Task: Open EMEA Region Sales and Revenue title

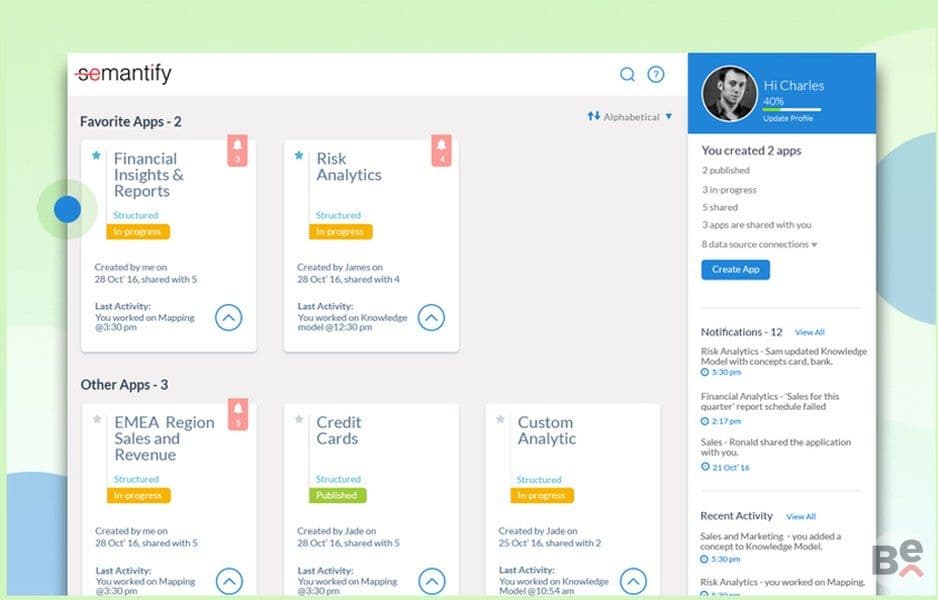Action: pyautogui.click(x=165, y=438)
